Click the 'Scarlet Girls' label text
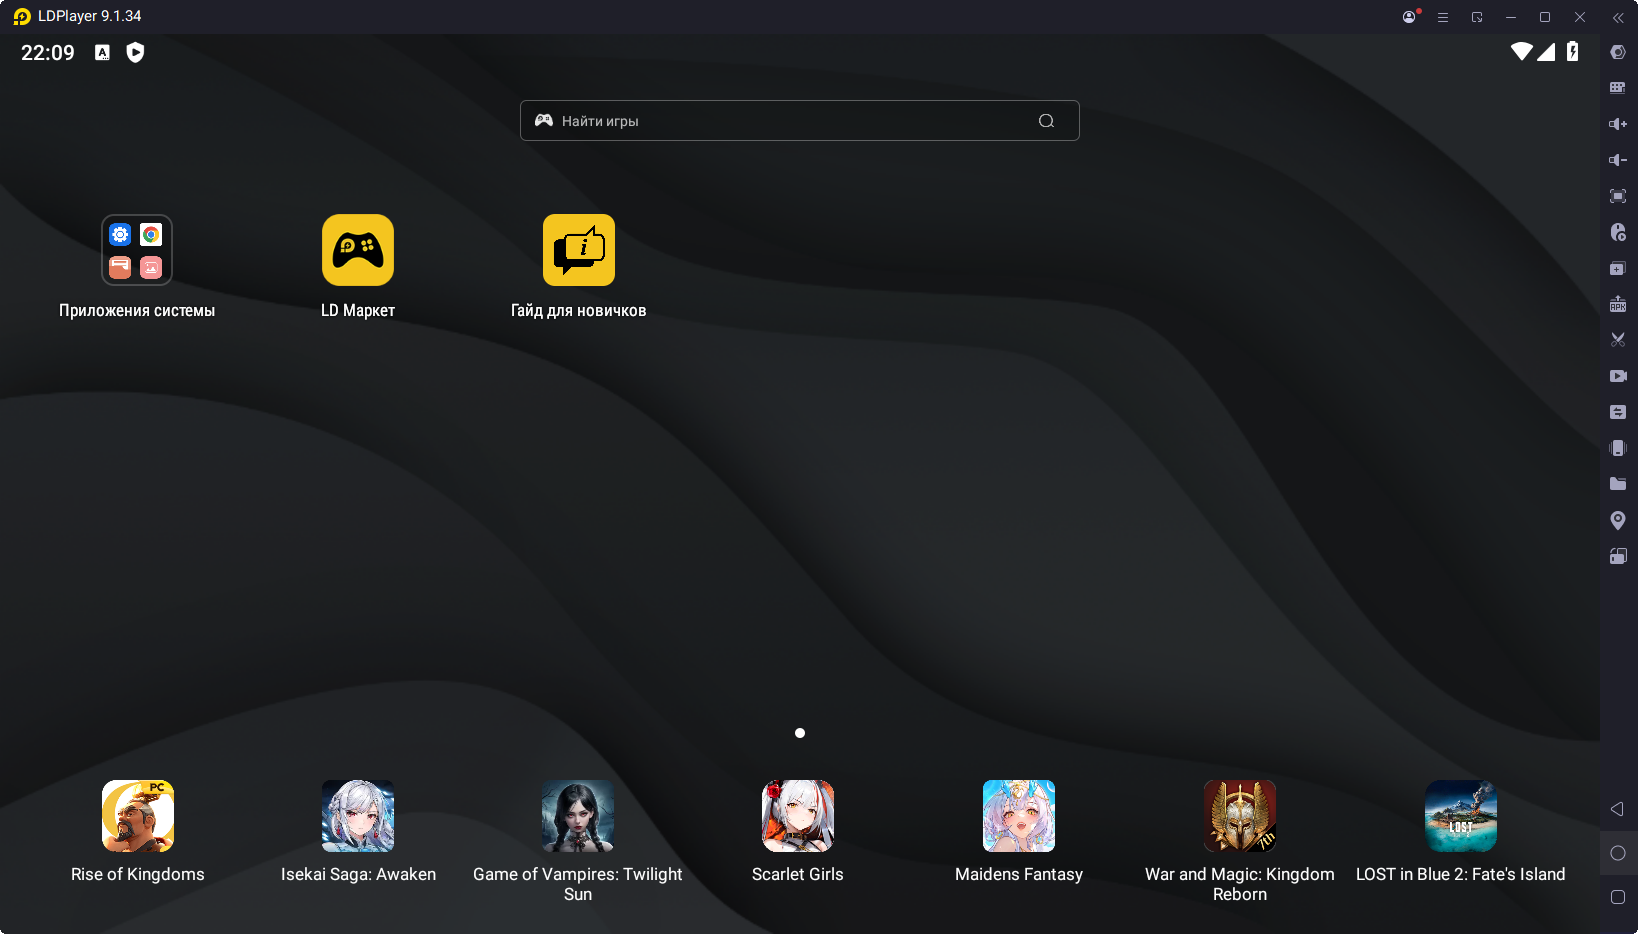Image resolution: width=1638 pixels, height=934 pixels. pos(798,875)
